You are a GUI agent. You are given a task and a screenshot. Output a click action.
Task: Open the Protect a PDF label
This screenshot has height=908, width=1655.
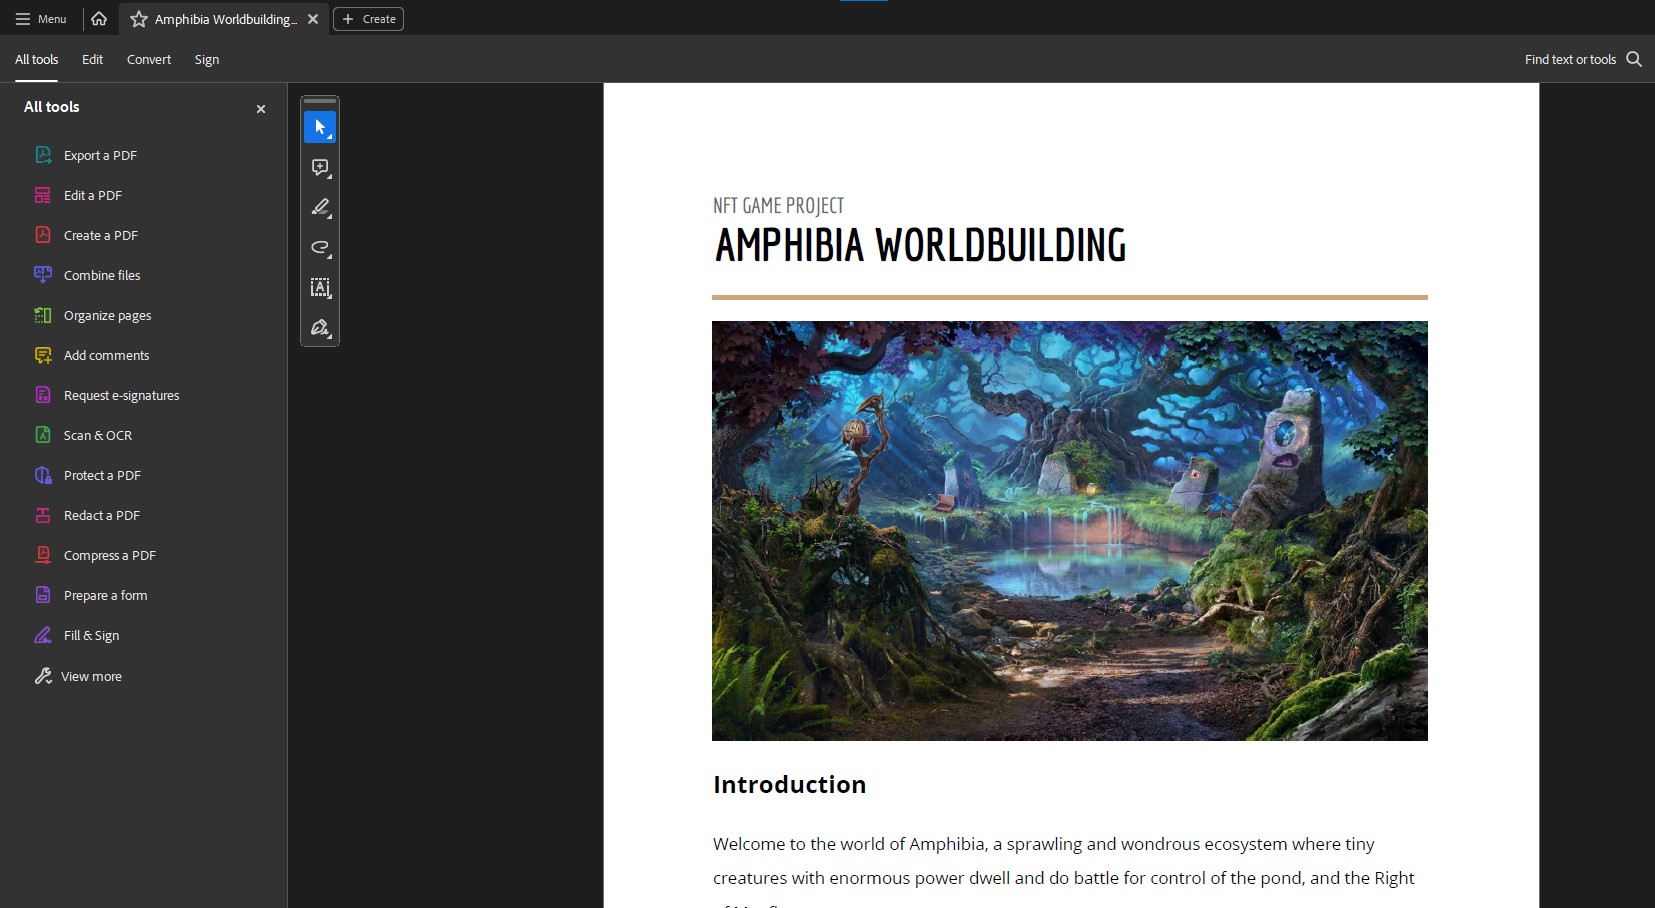(x=102, y=475)
